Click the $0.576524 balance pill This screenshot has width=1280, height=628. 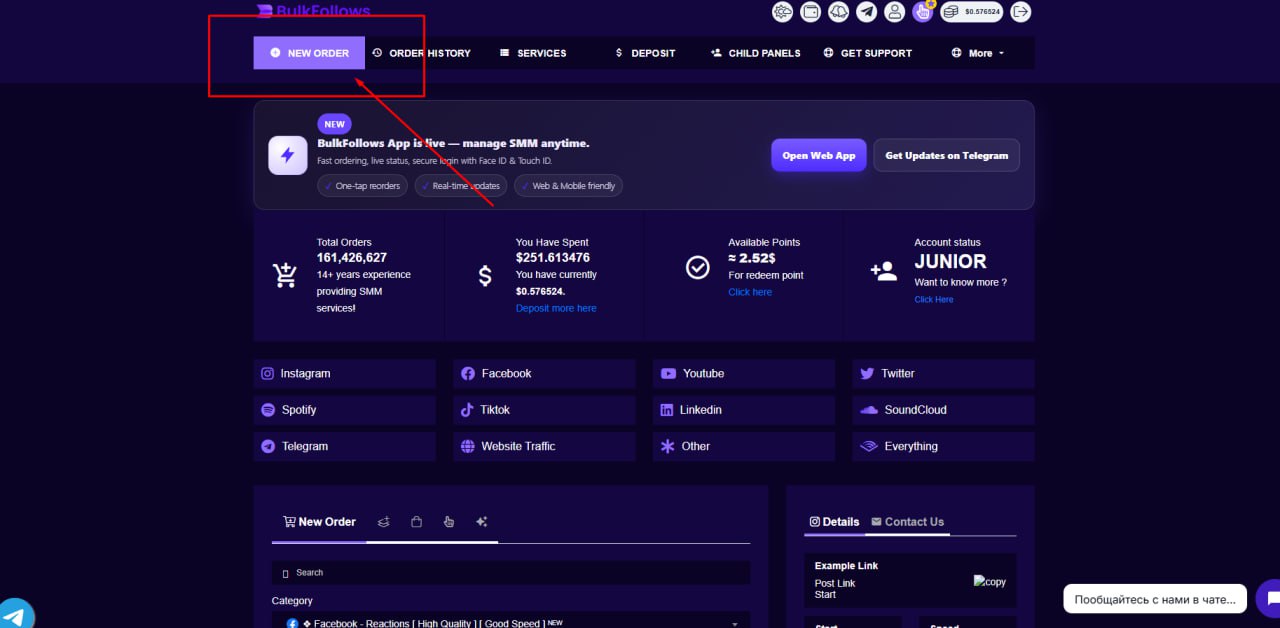(x=971, y=12)
